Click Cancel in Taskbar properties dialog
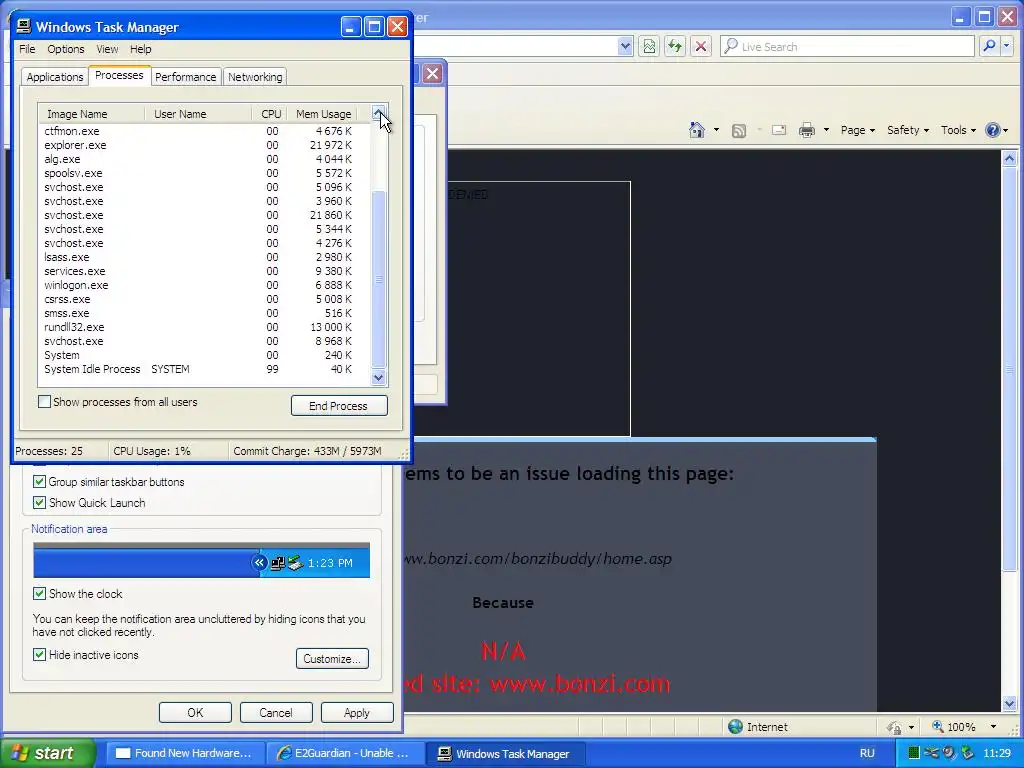The image size is (1024, 768). tap(276, 712)
